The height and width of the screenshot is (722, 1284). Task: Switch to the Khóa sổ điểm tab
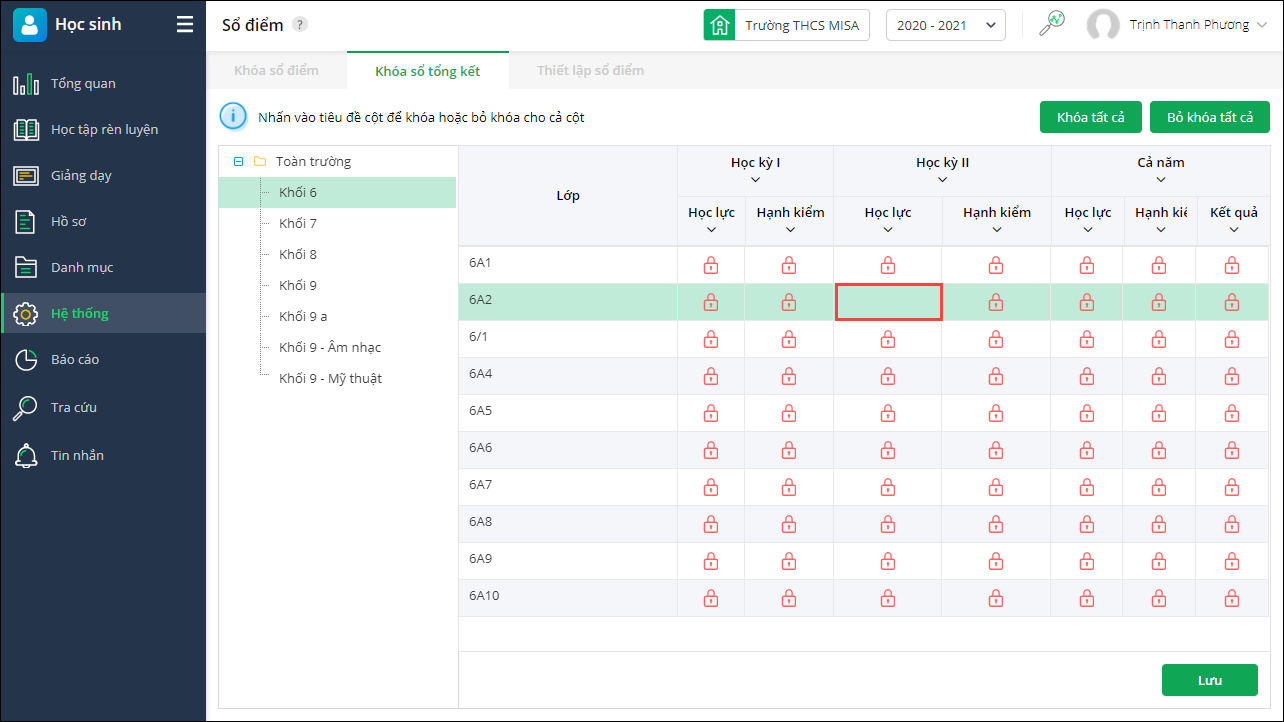click(276, 71)
